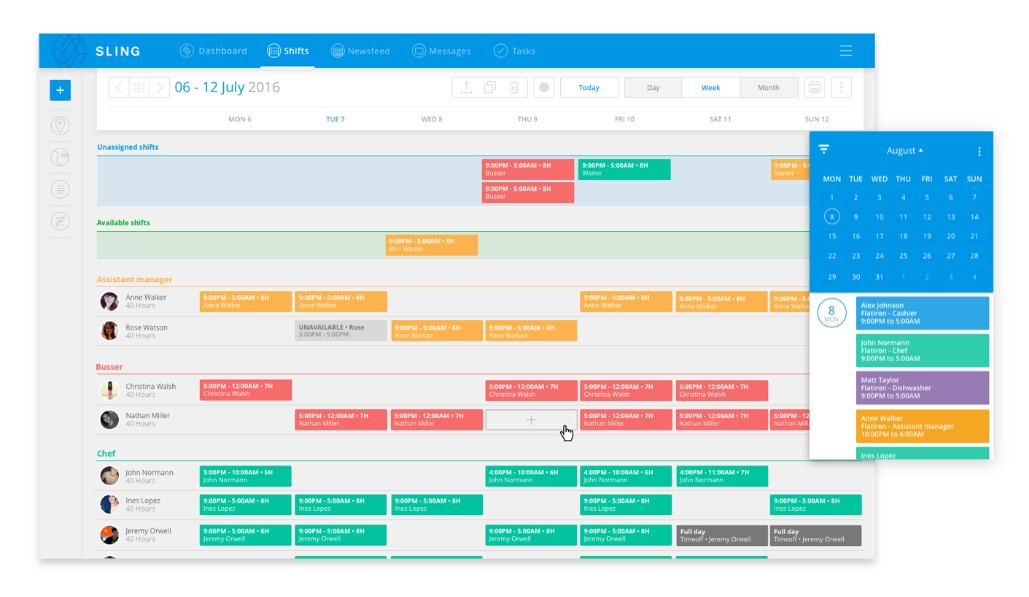
Task: Open the time clock icon in the left sidebar
Action: [60, 158]
